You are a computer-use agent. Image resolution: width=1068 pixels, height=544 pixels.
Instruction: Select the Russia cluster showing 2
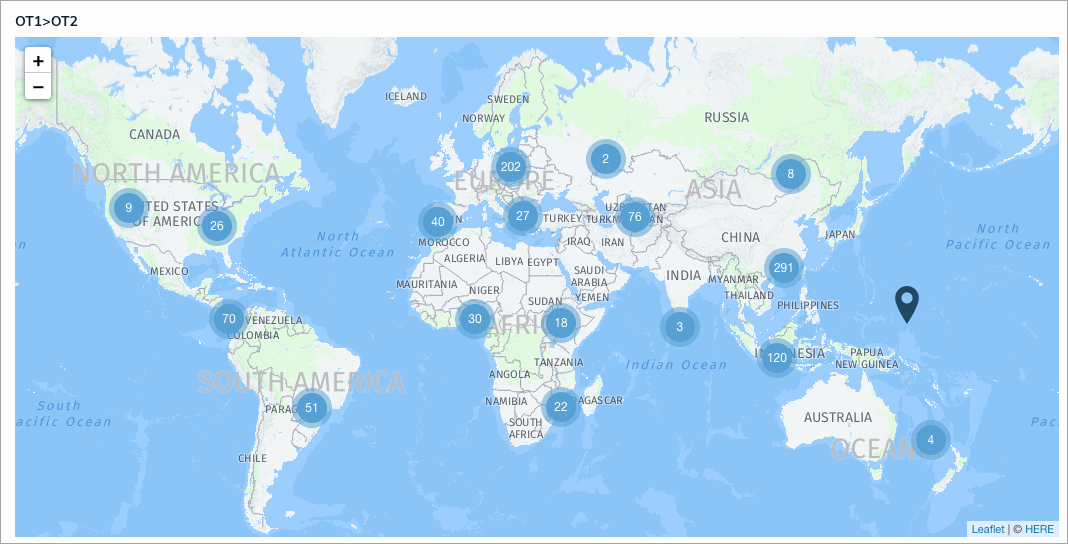coord(606,159)
